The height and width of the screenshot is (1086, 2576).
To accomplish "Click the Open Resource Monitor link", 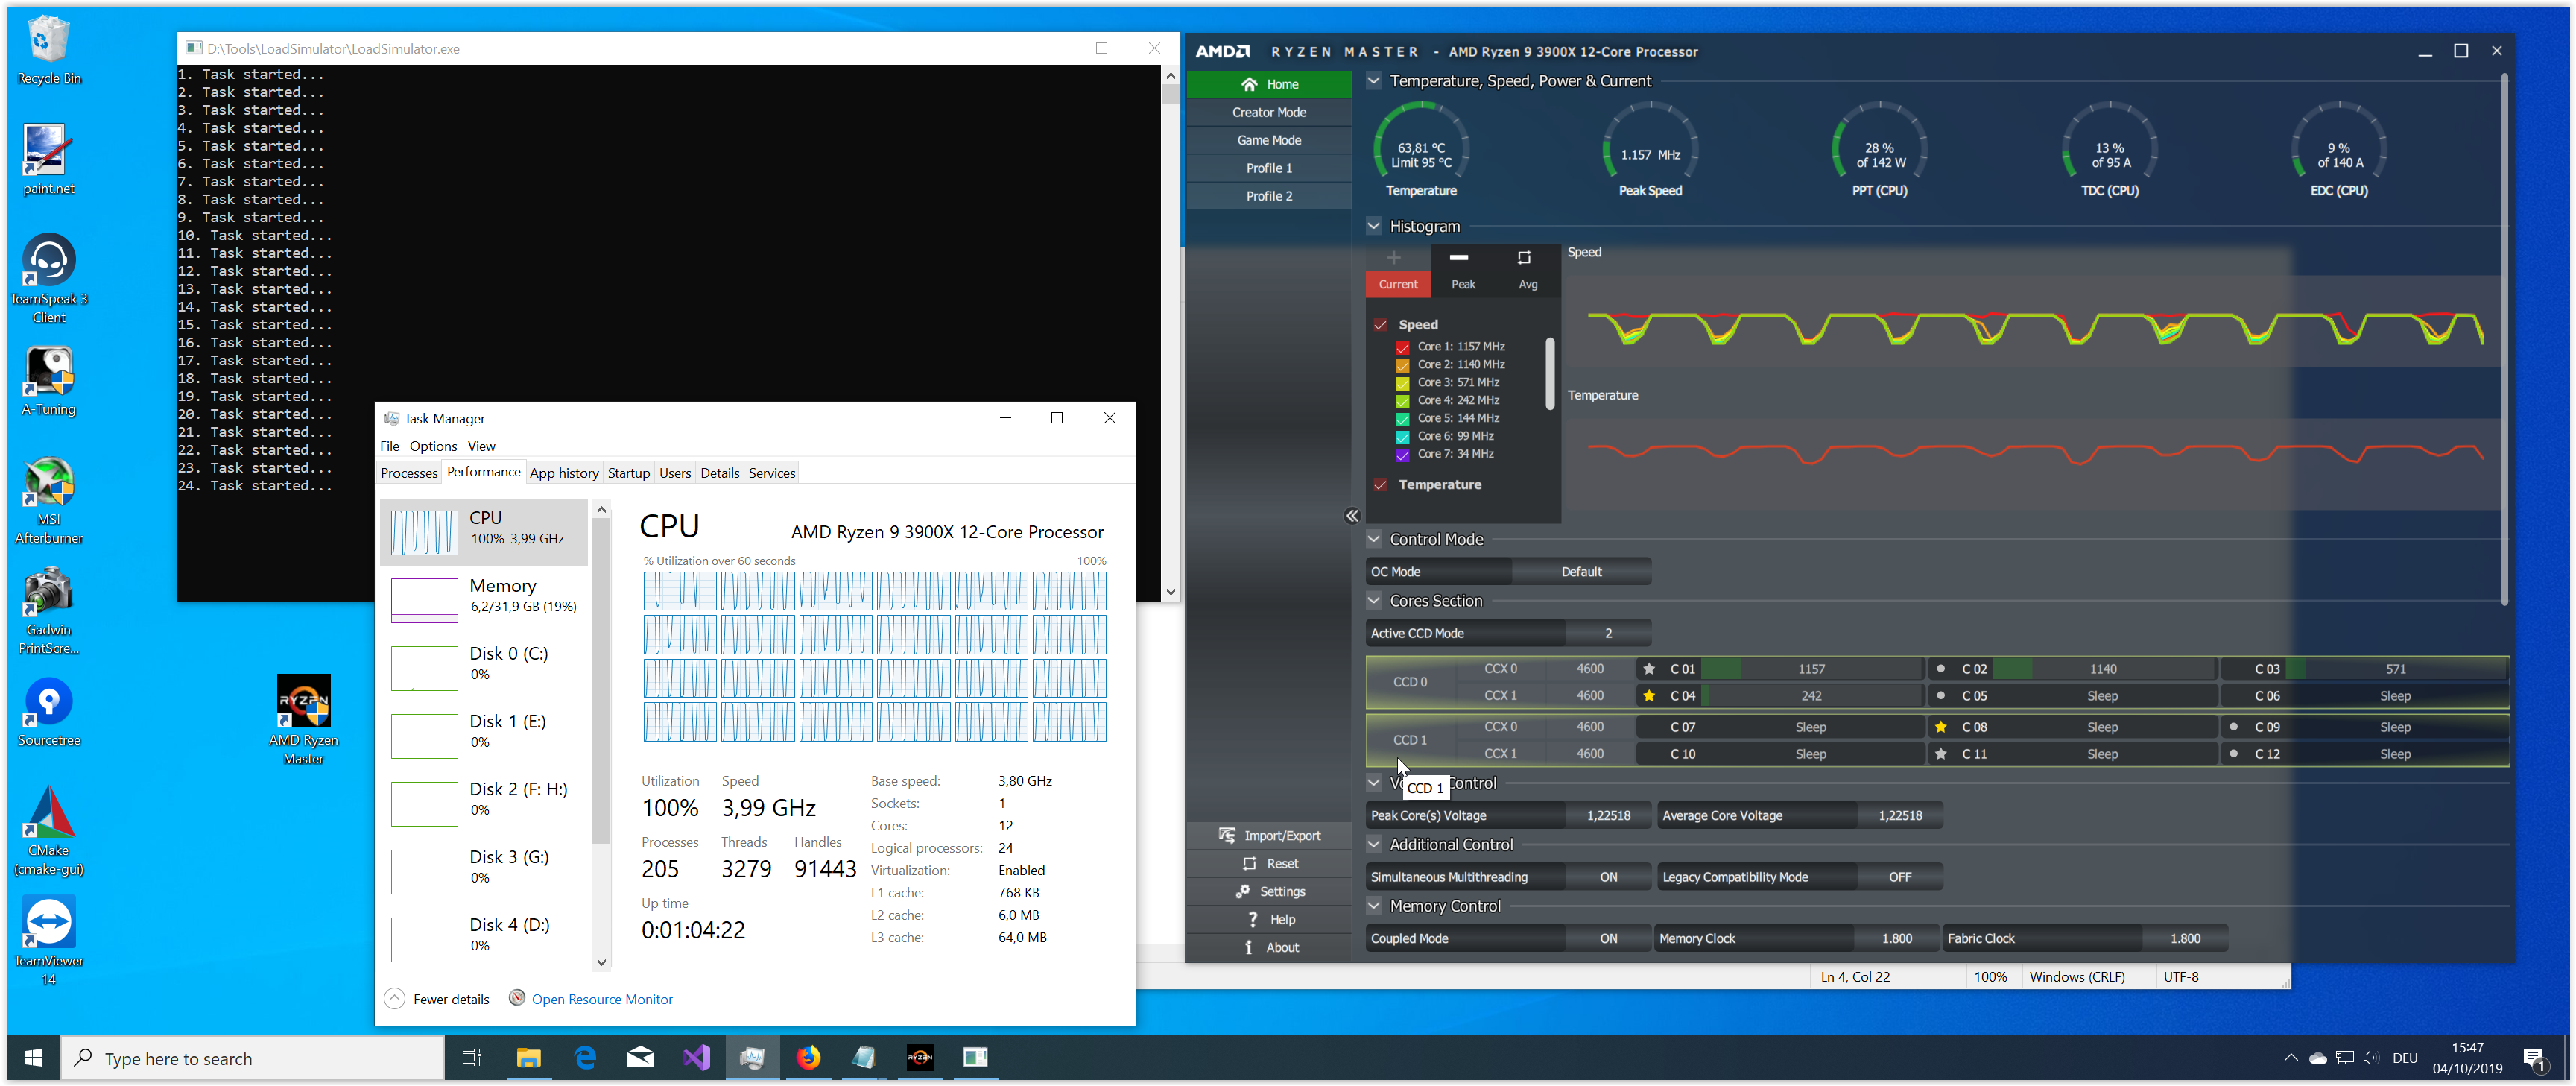I will pyautogui.click(x=602, y=999).
